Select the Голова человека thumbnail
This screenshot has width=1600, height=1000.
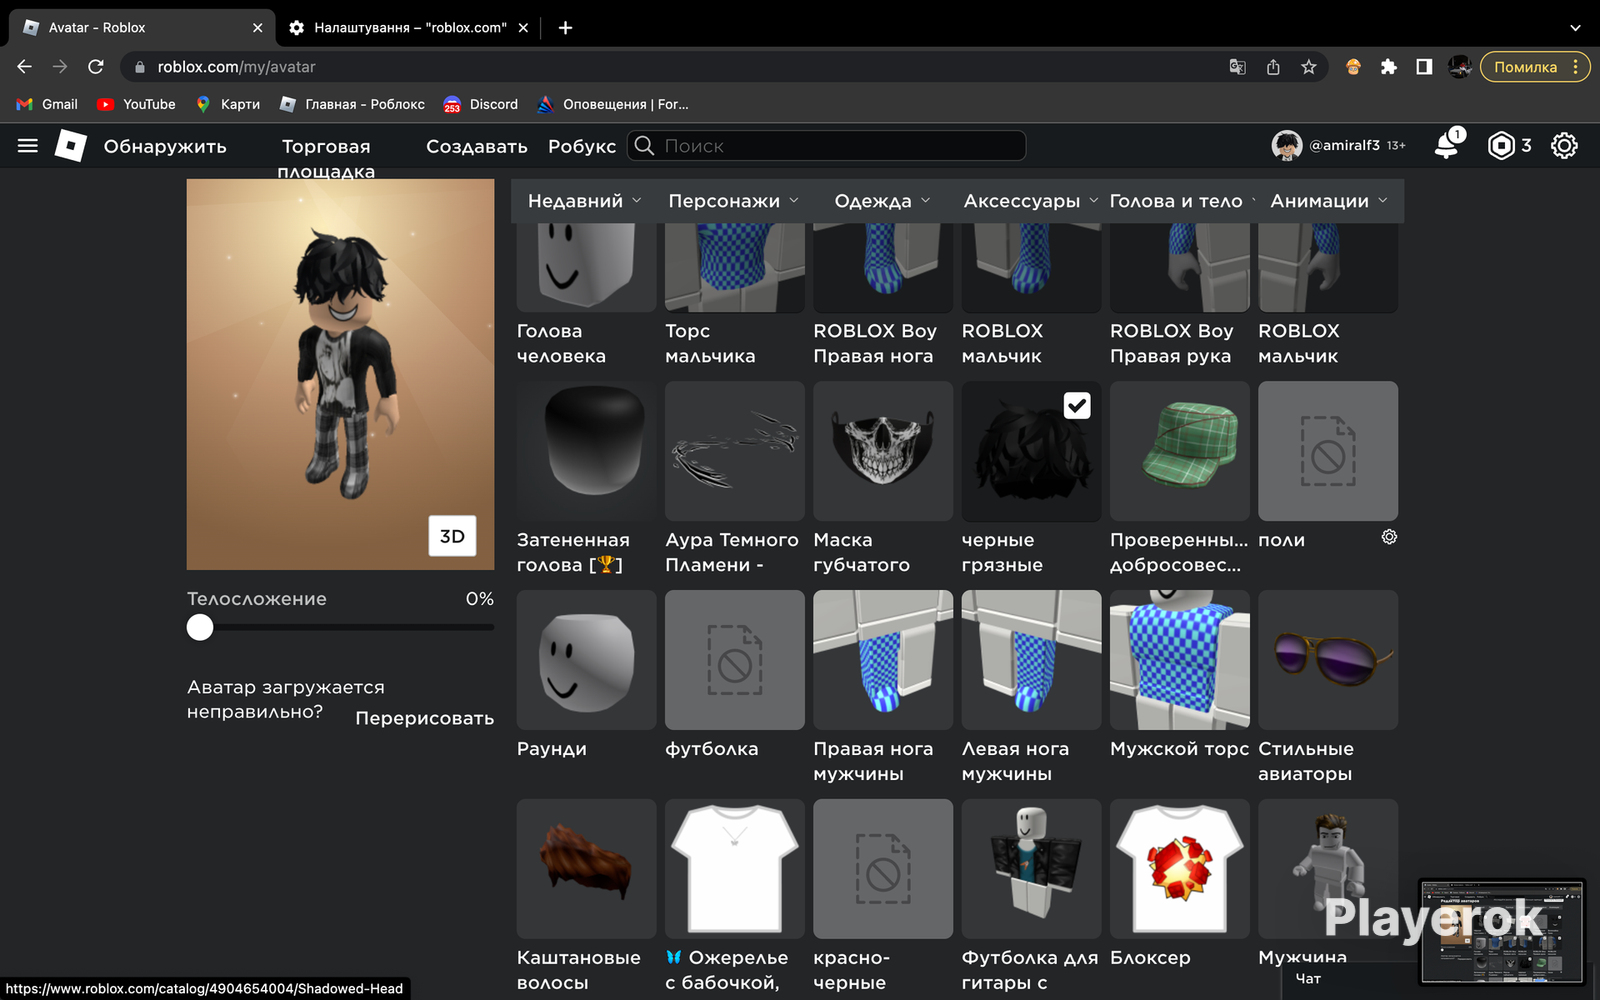(x=587, y=267)
